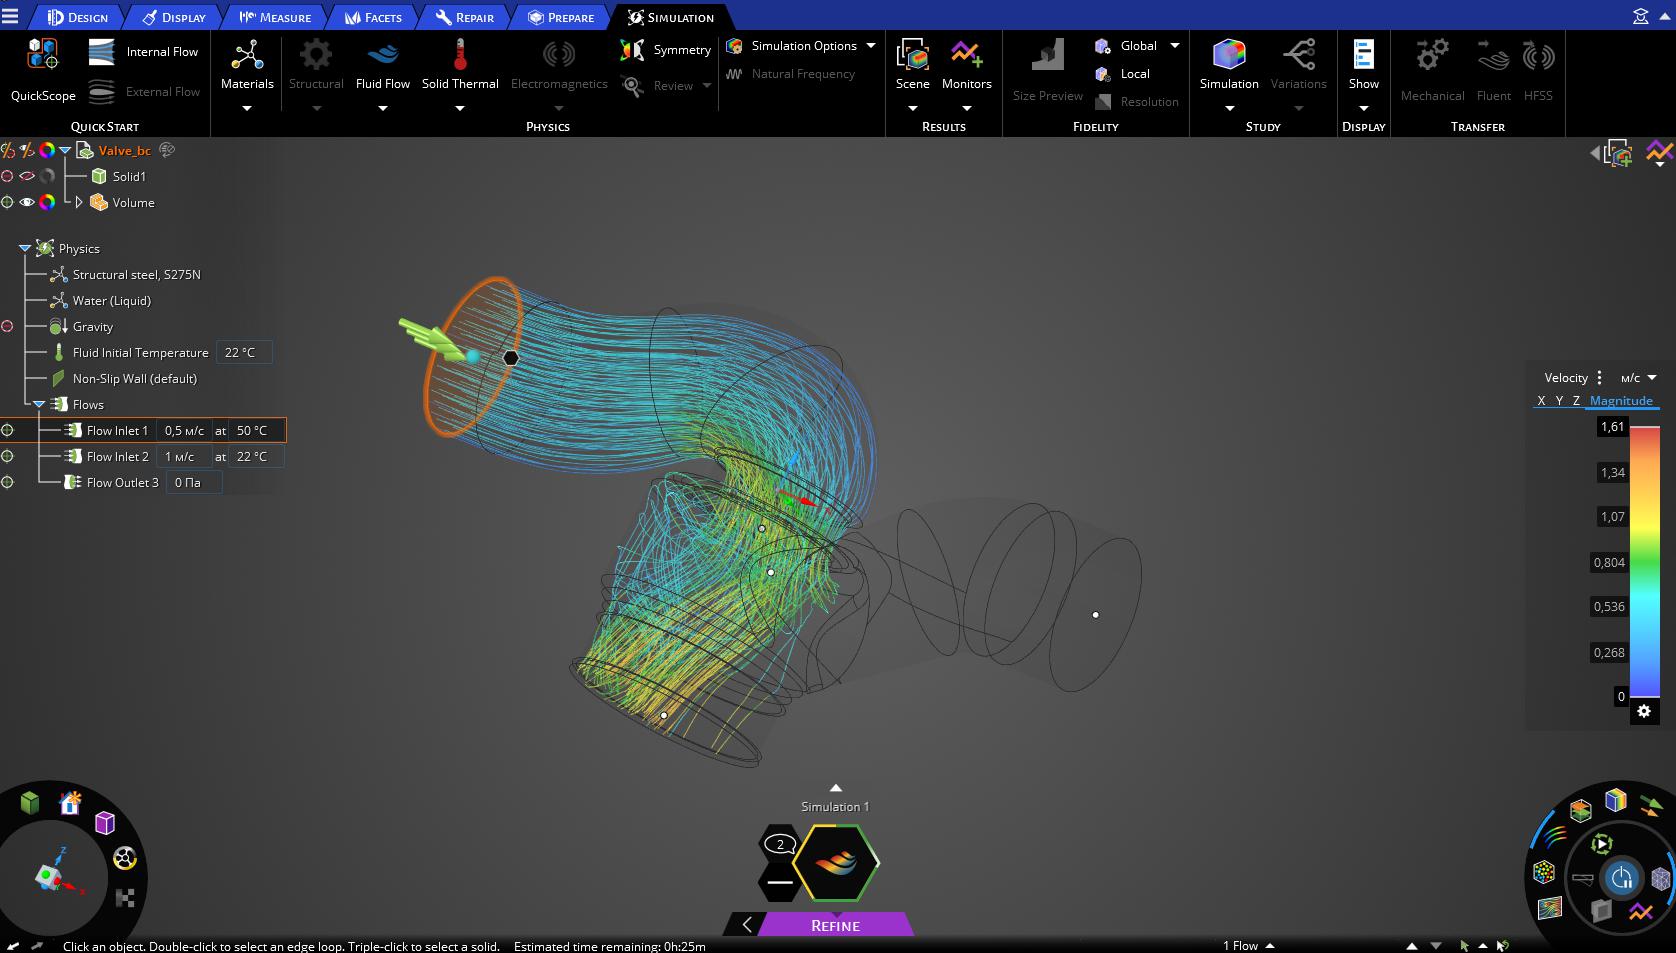Toggle visibility eye of Volume
The image size is (1676, 953).
coord(27,202)
